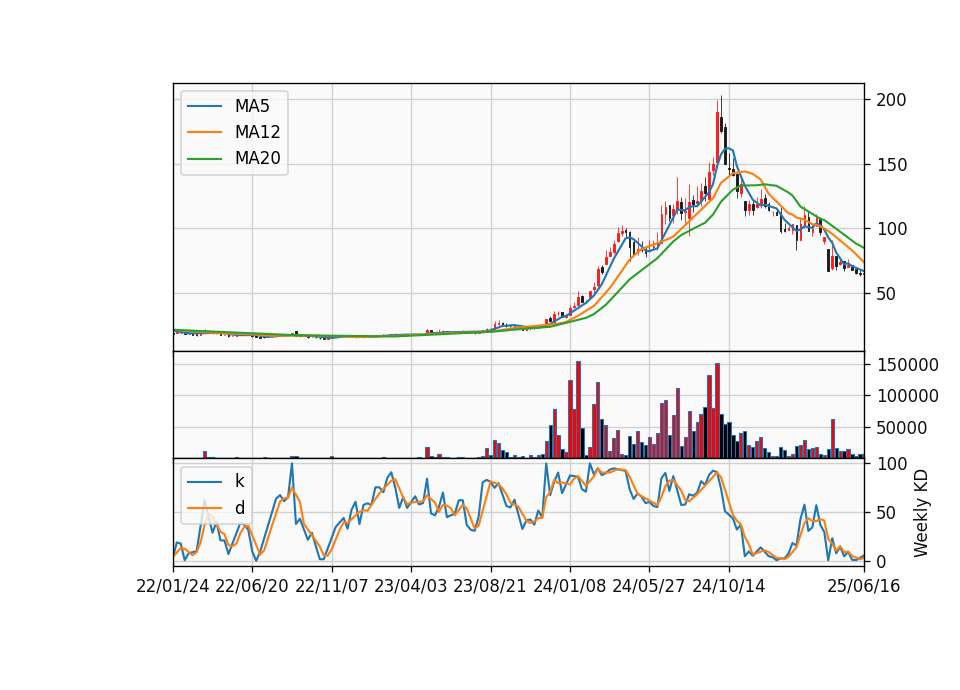Click the blue MA5 legend line sample
Image resolution: width=960 pixels, height=690 pixels.
pyautogui.click(x=204, y=107)
